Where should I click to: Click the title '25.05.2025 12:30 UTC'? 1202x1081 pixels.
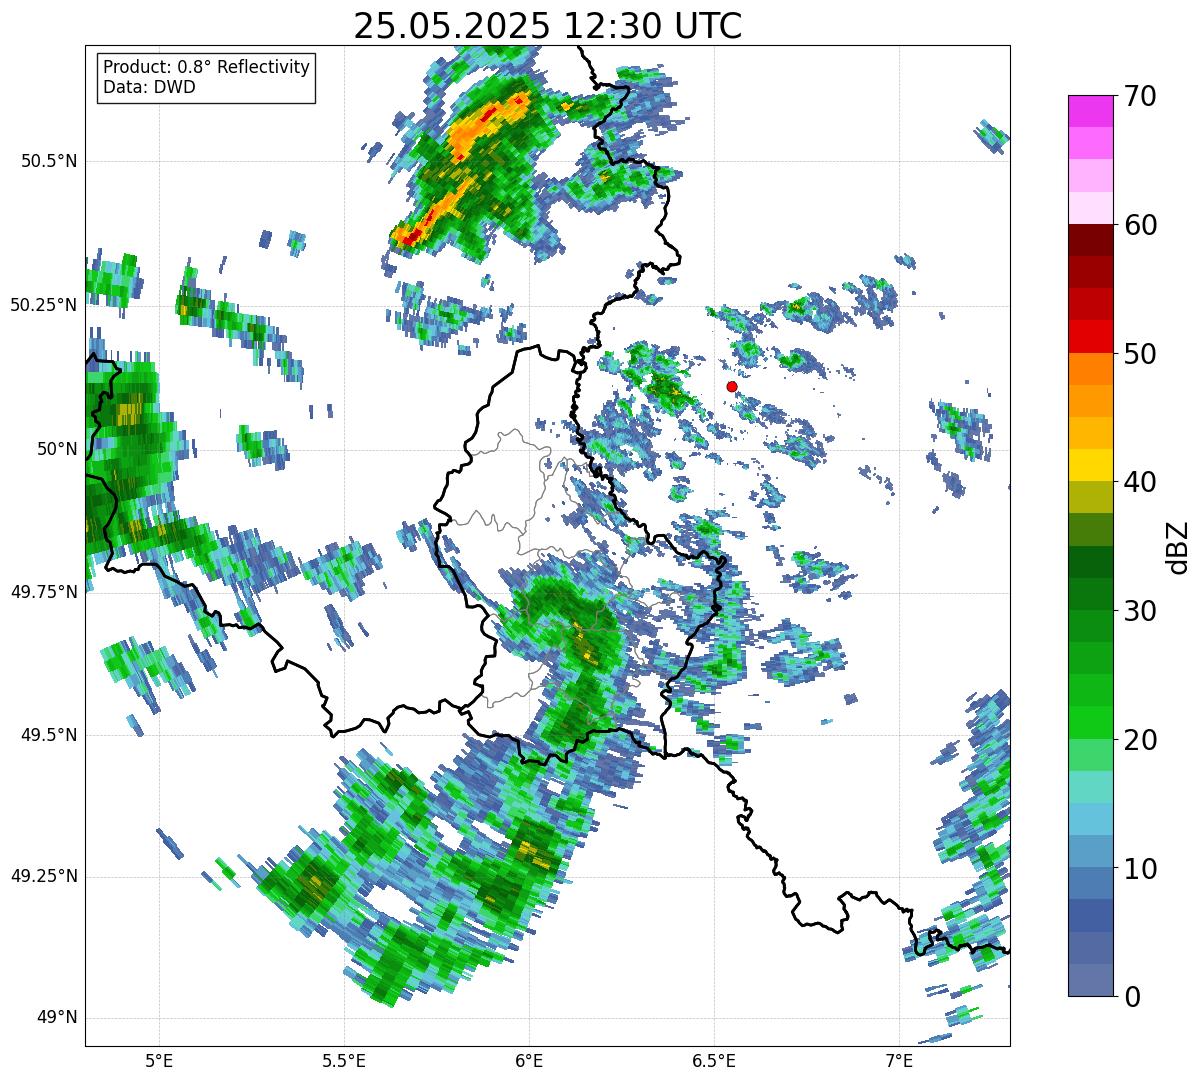(x=547, y=26)
